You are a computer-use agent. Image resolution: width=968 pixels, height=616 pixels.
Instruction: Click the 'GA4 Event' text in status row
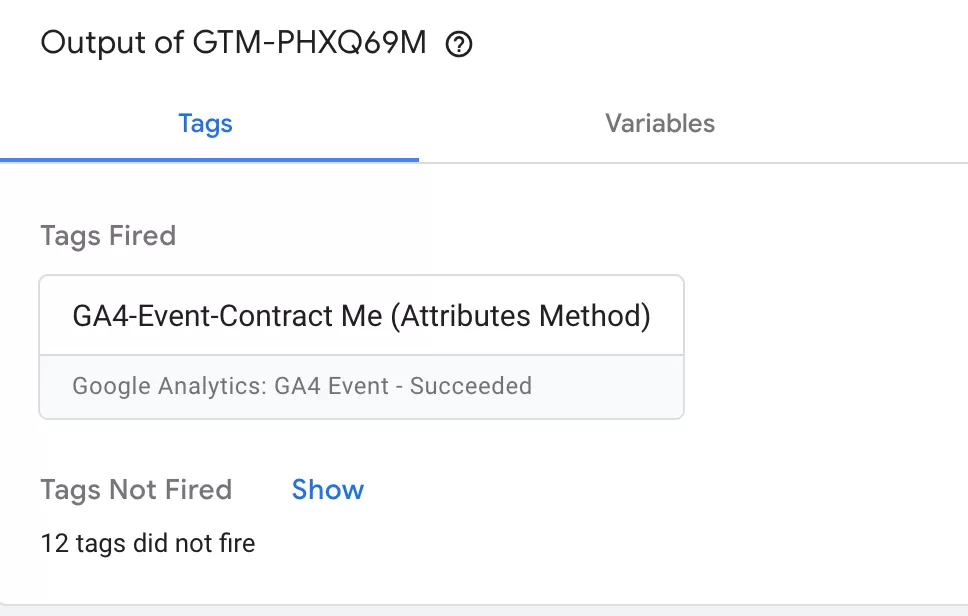[332, 386]
